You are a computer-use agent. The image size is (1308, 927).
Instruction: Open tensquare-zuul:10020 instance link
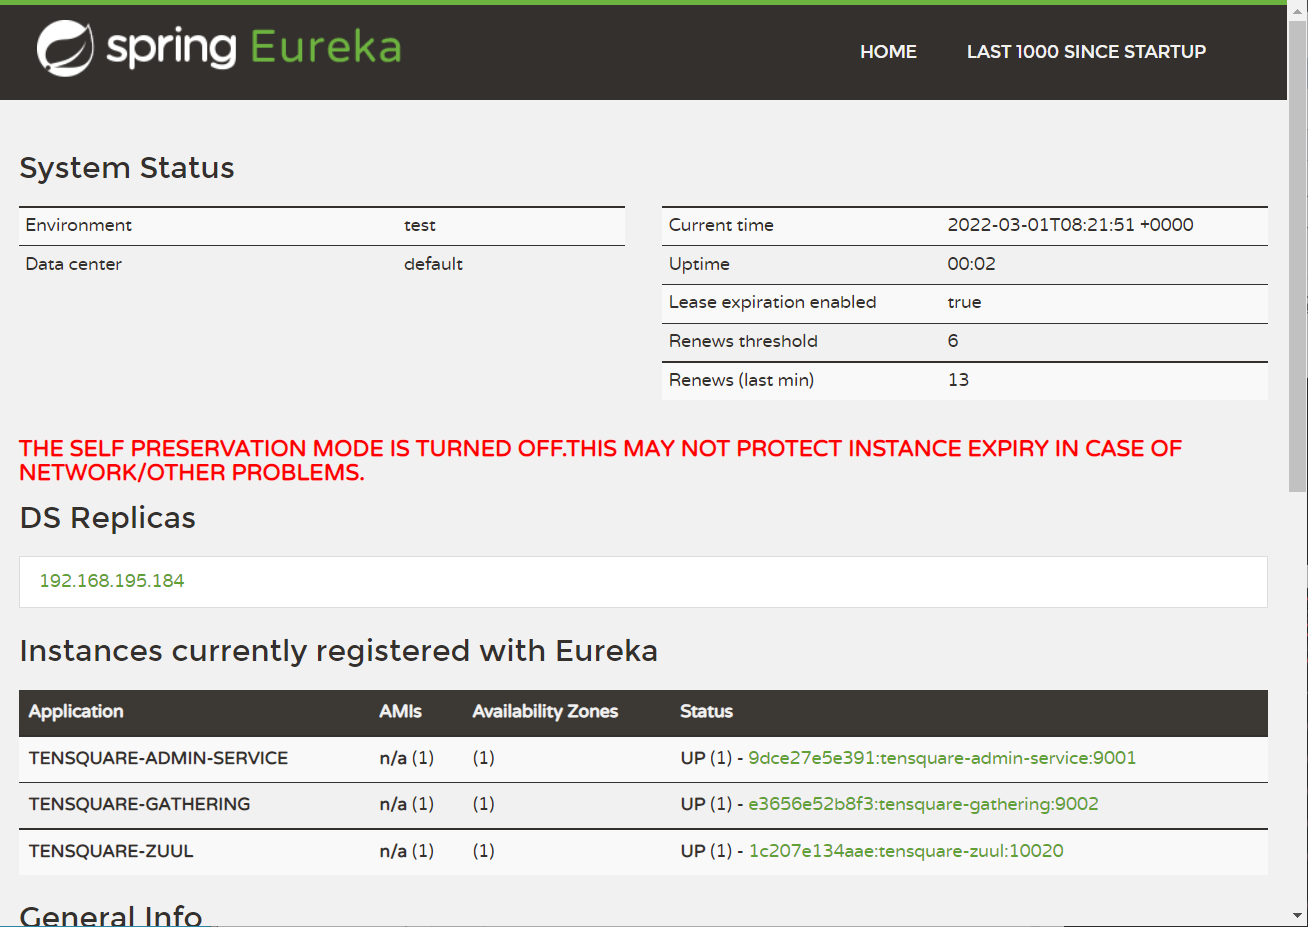(x=906, y=851)
